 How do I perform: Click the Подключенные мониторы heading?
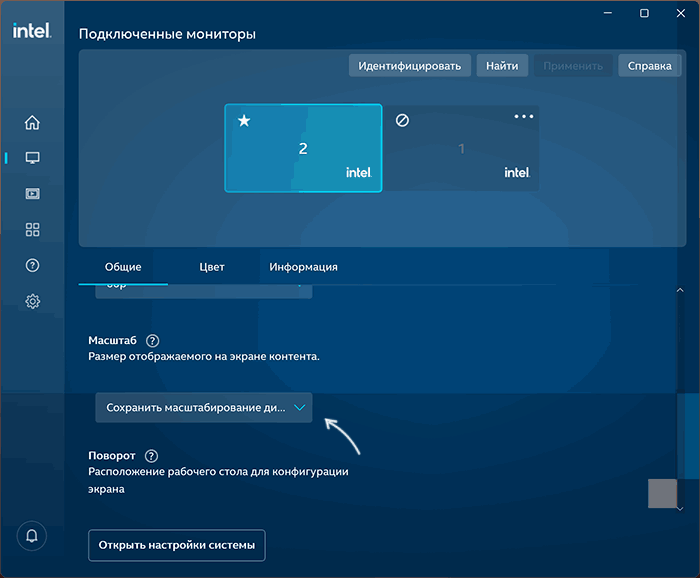point(167,34)
